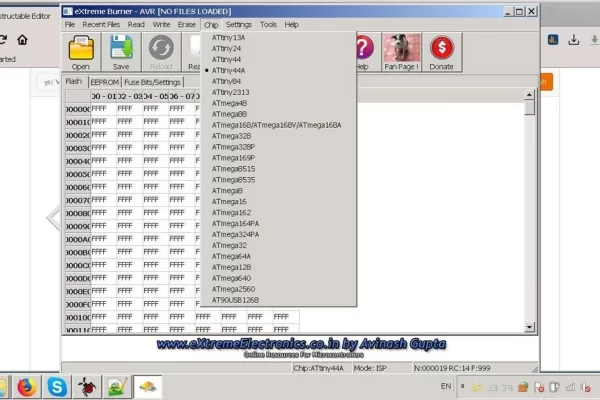Choose ATmega8535 chip
Viewport: 600px width, 400px height.
pos(278,180)
